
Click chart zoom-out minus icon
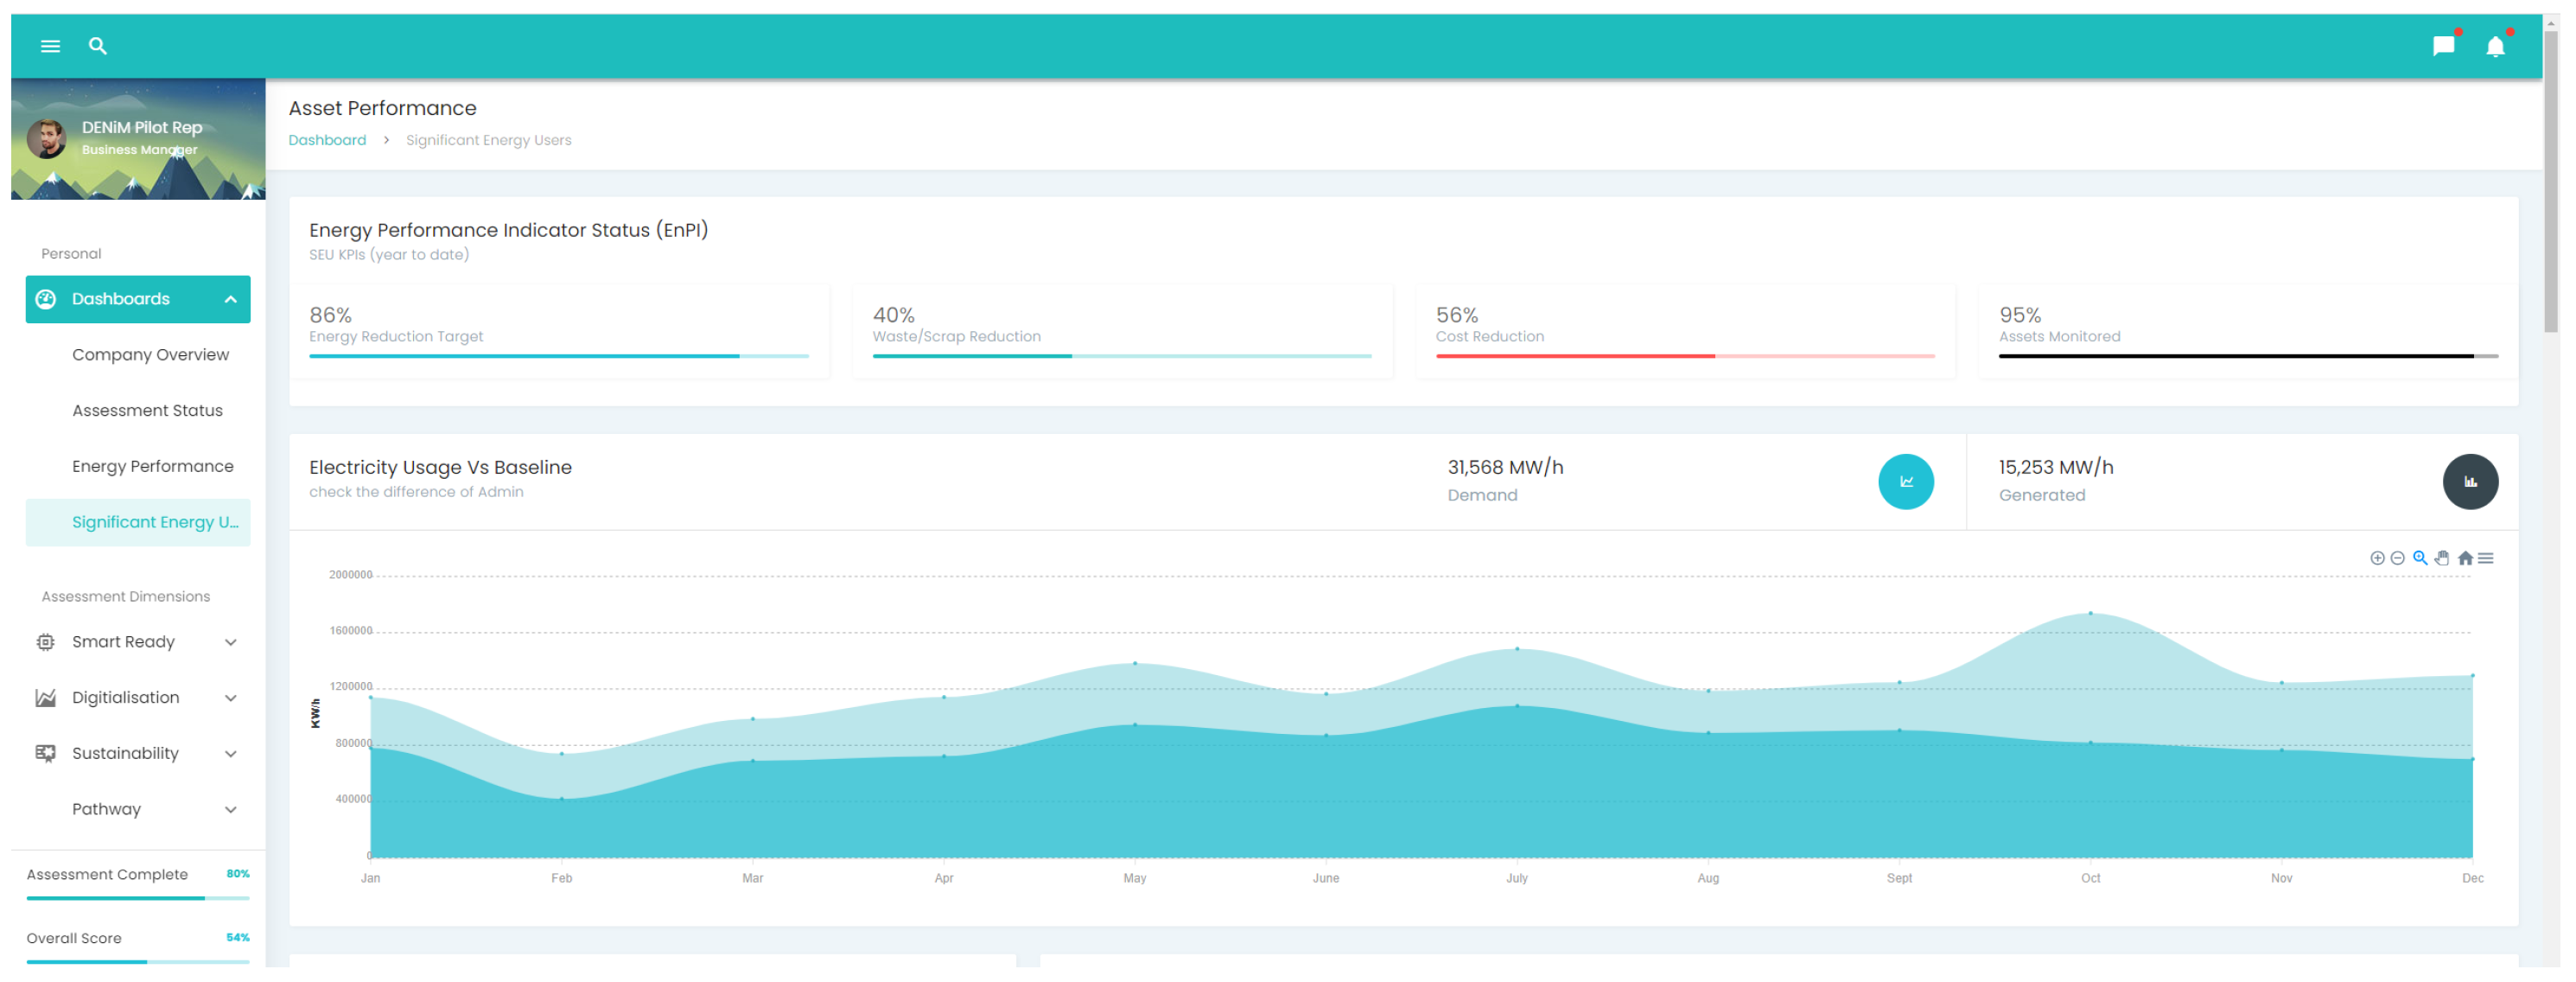pos(2397,559)
